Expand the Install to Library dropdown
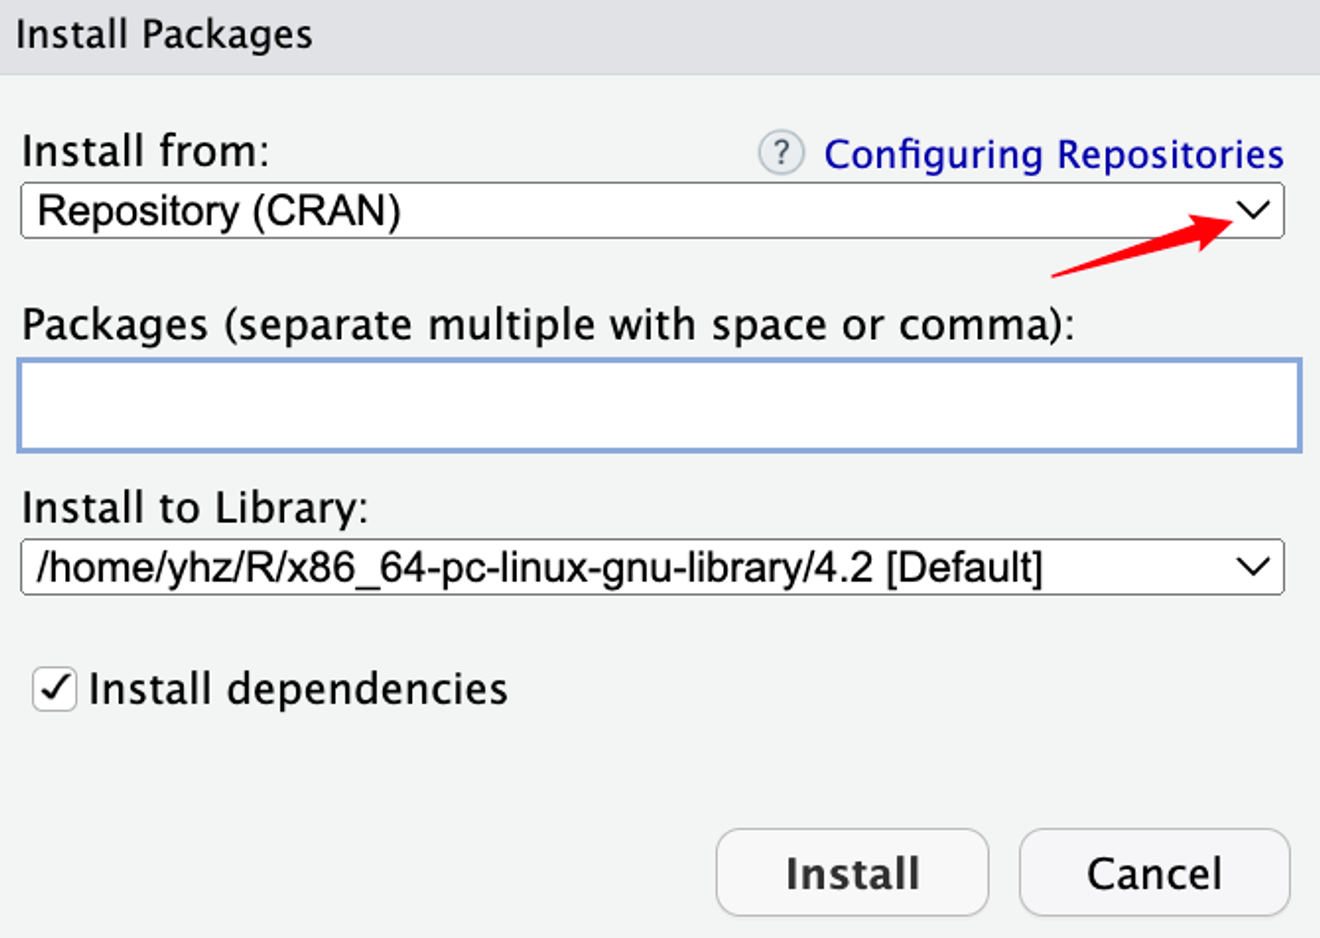Screen dimensions: 1320x938 [x=652, y=567]
